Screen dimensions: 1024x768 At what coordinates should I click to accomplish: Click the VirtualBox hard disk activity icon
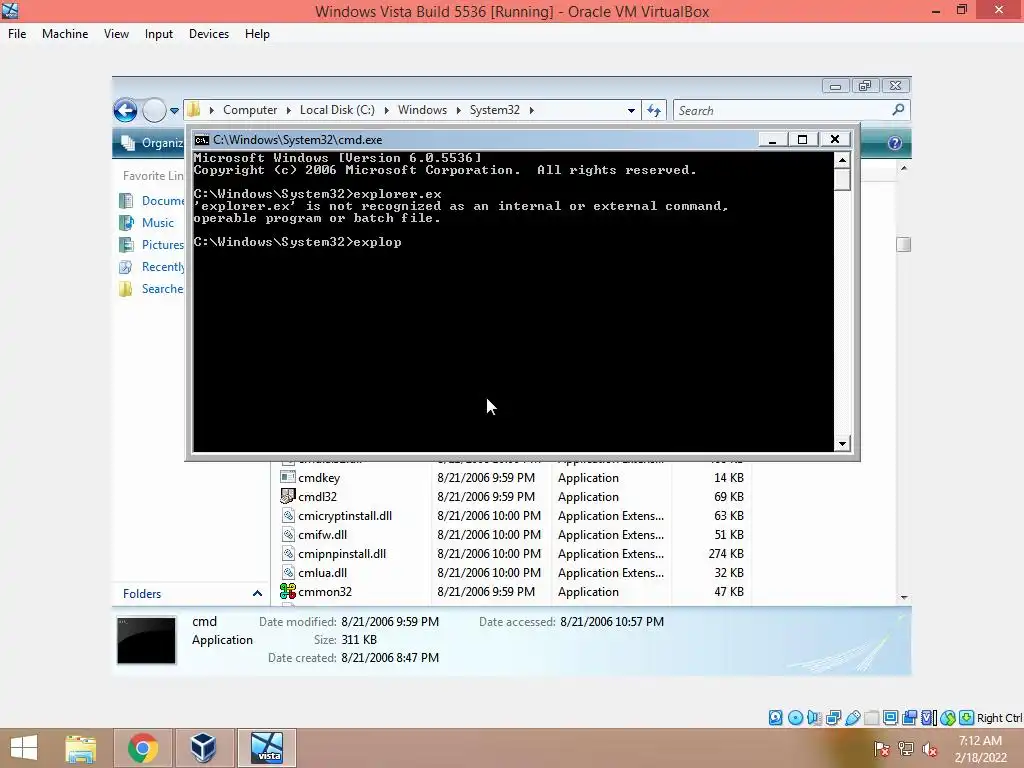tap(775, 718)
